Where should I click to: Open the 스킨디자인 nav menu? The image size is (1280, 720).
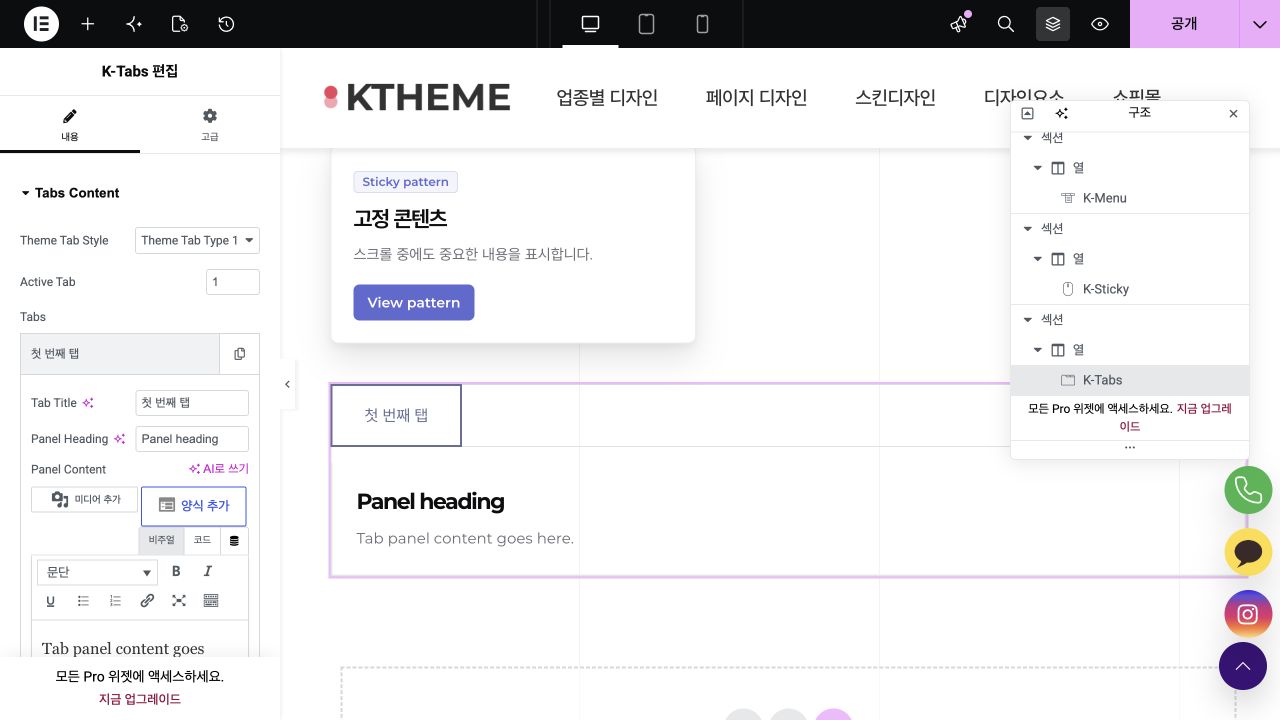895,98
